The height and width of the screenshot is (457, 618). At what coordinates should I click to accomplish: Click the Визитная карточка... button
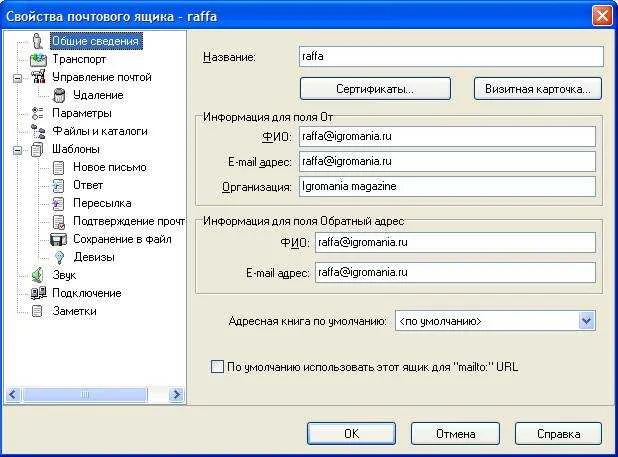click(x=538, y=89)
